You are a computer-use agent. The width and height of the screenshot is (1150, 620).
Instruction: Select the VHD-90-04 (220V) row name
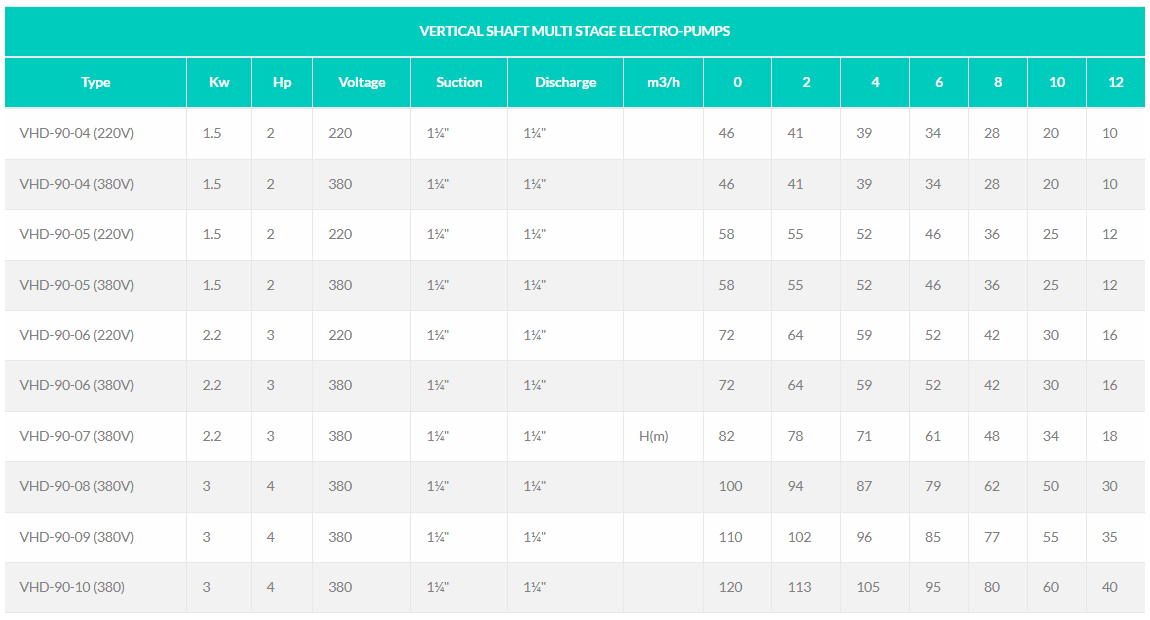pos(77,134)
